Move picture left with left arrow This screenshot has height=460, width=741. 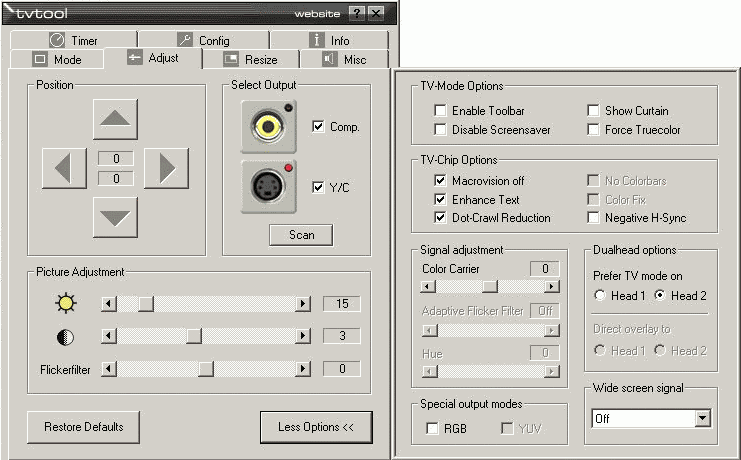pos(64,168)
